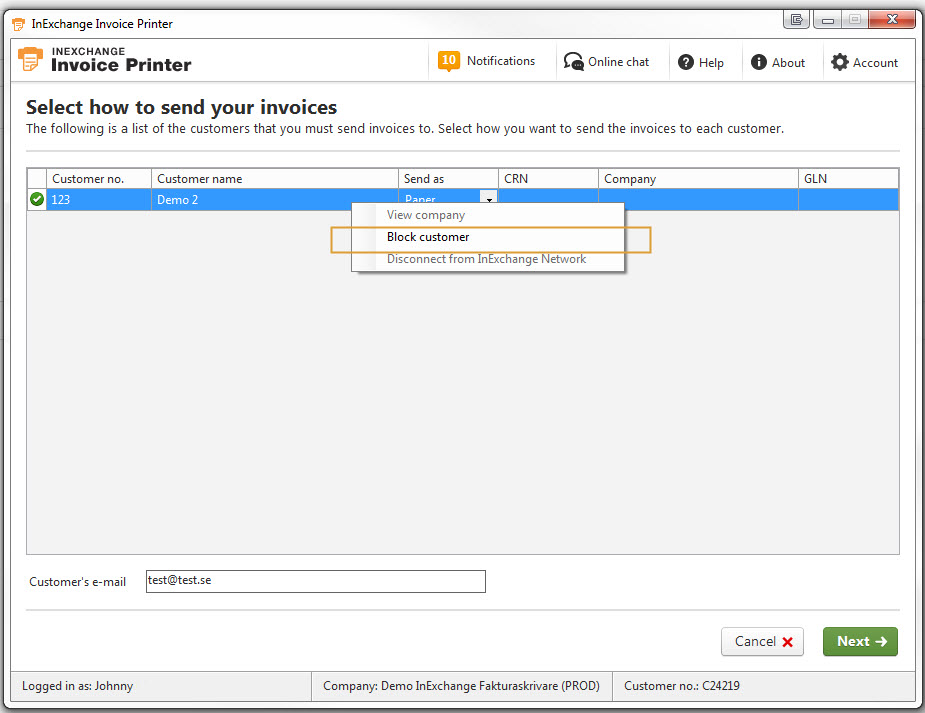925x713 pixels.
Task: Click the title bar Invoice Printer app icon
Action: tap(18, 24)
